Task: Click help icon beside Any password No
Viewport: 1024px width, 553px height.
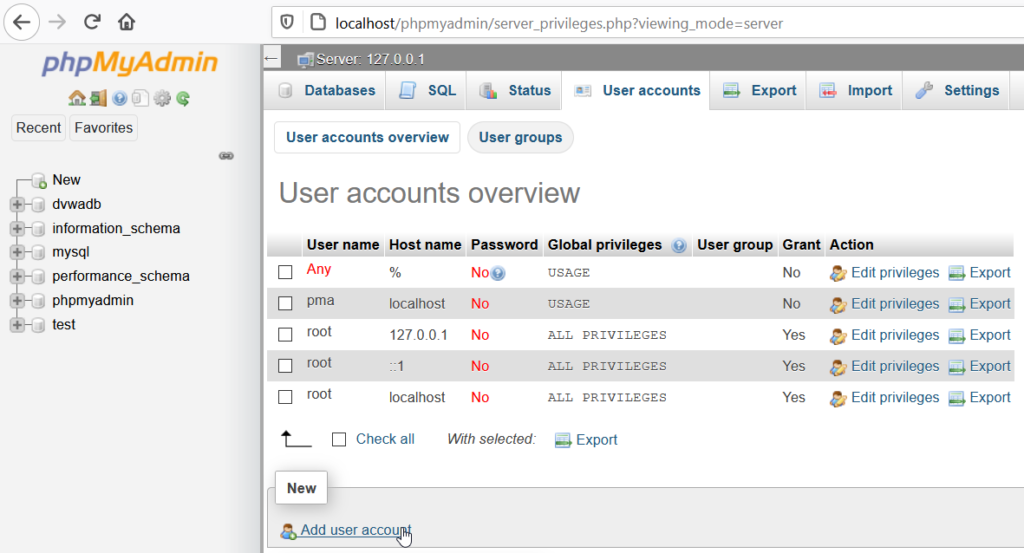Action: click(x=498, y=274)
